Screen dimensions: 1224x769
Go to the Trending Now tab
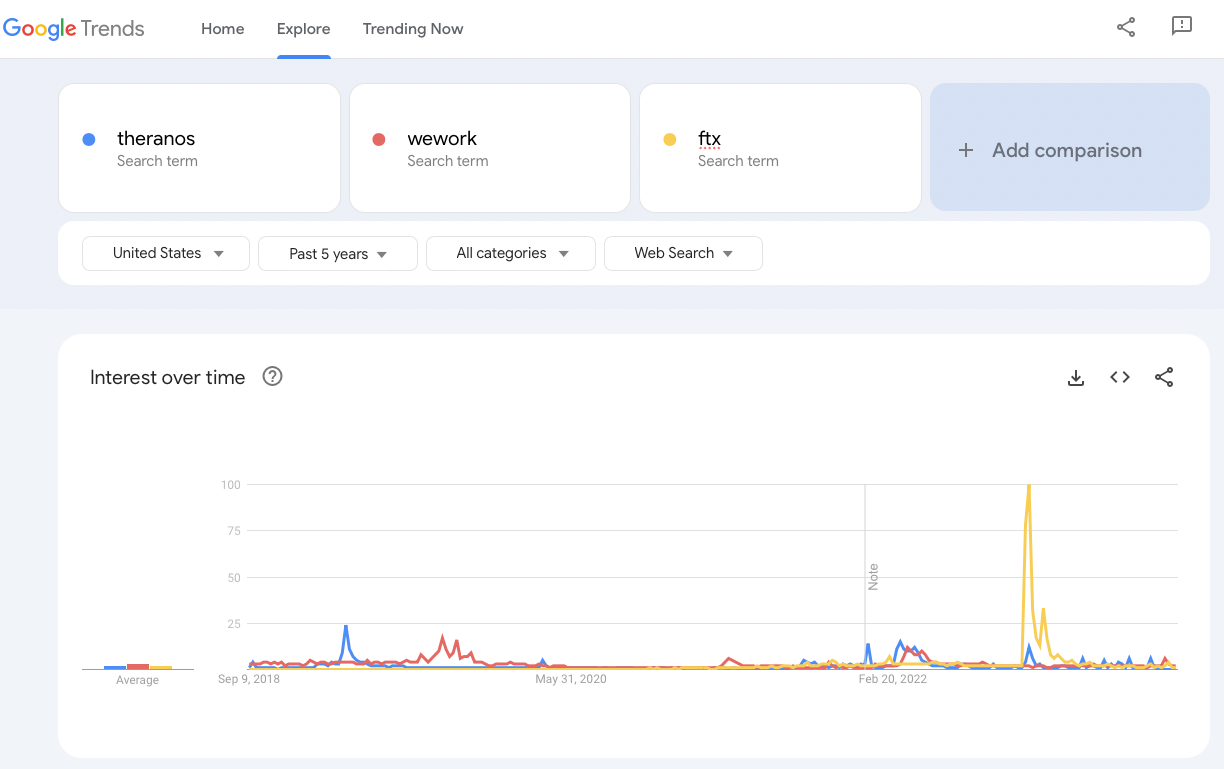click(413, 29)
